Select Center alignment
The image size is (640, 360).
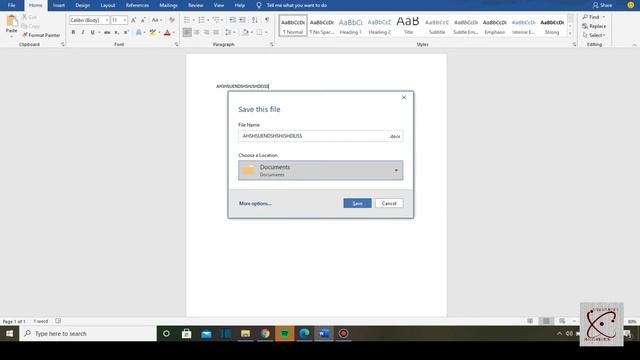point(197,32)
